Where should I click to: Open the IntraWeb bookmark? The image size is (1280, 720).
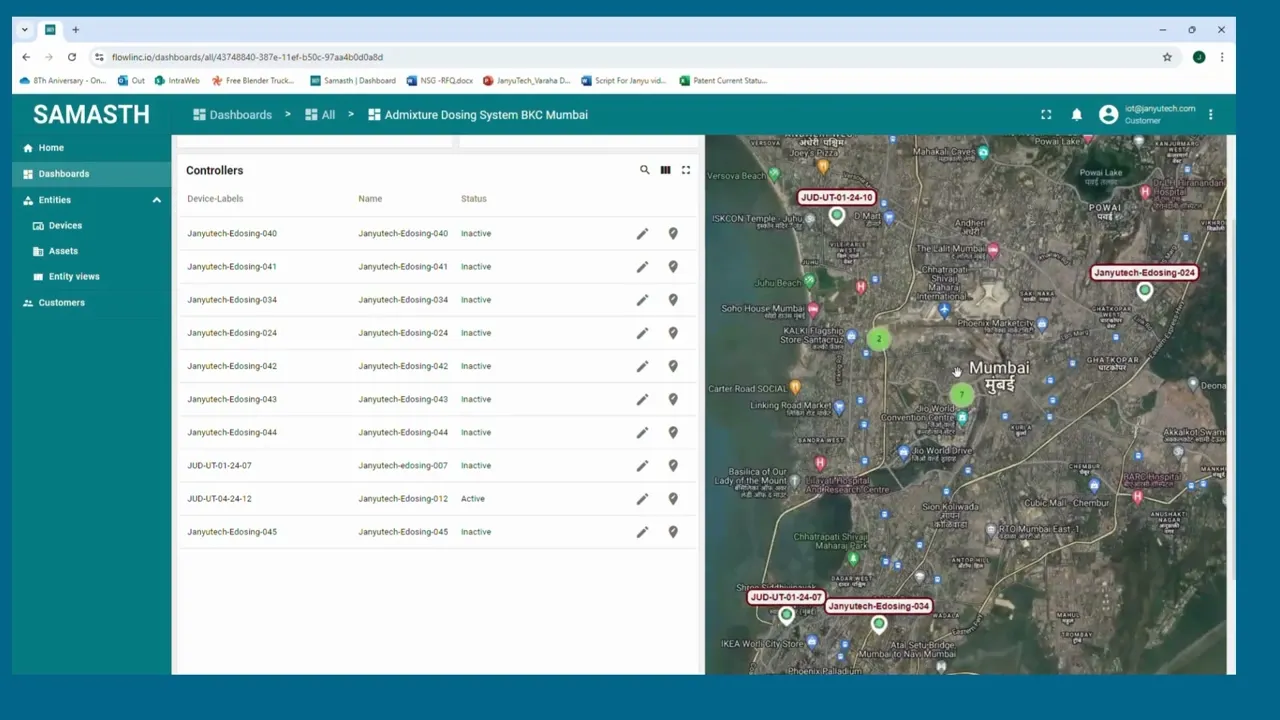[x=177, y=81]
